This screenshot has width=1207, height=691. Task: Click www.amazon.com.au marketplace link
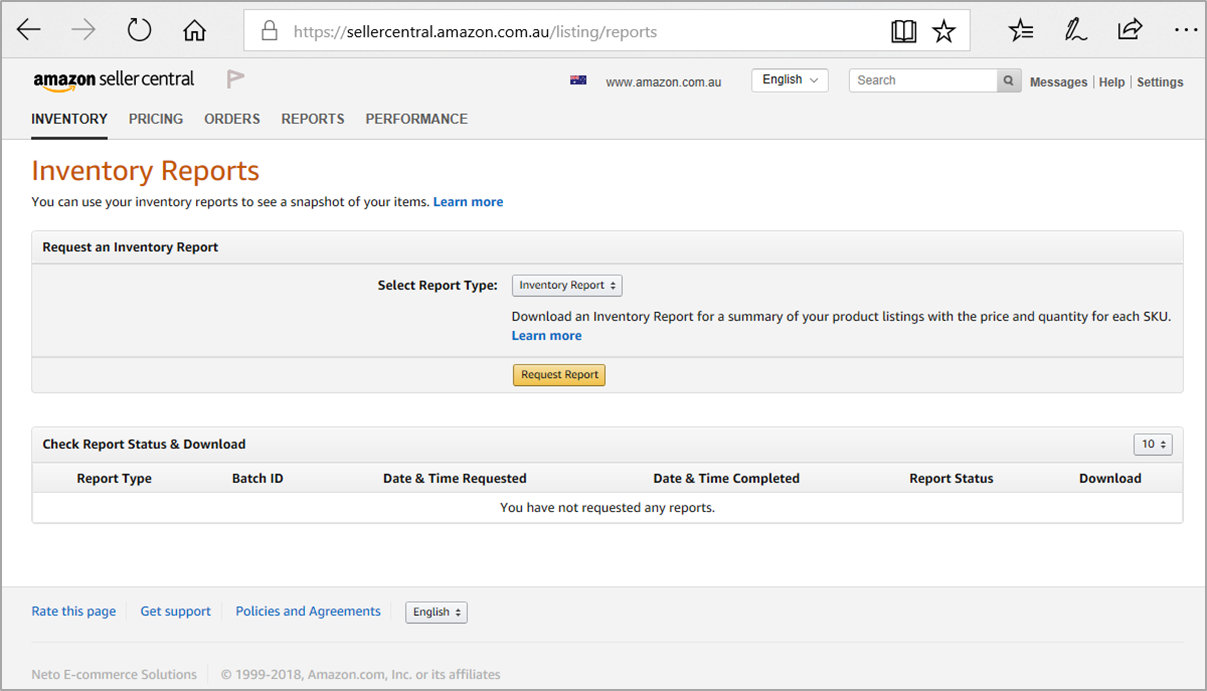pyautogui.click(x=664, y=82)
